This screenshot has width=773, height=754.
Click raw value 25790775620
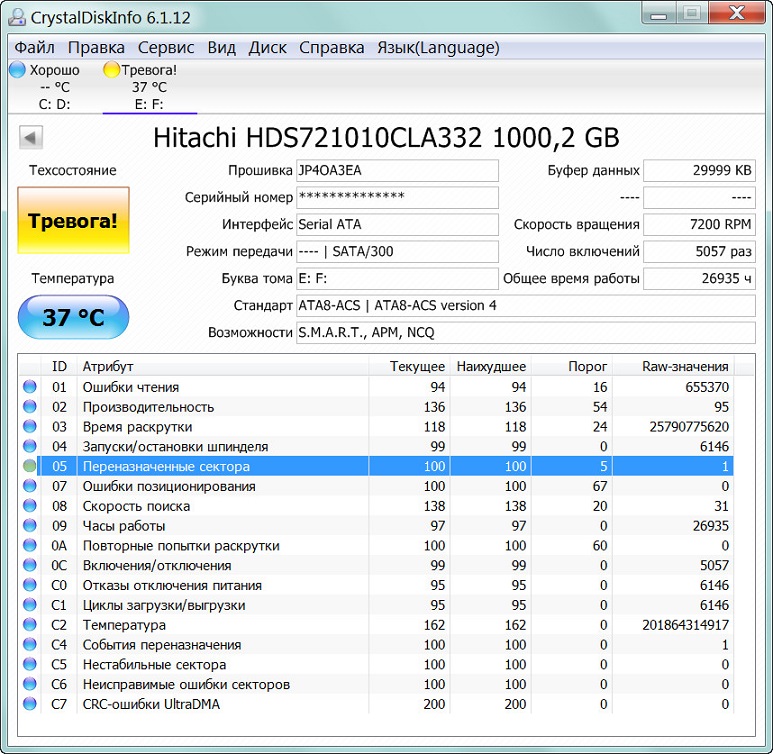(x=689, y=426)
